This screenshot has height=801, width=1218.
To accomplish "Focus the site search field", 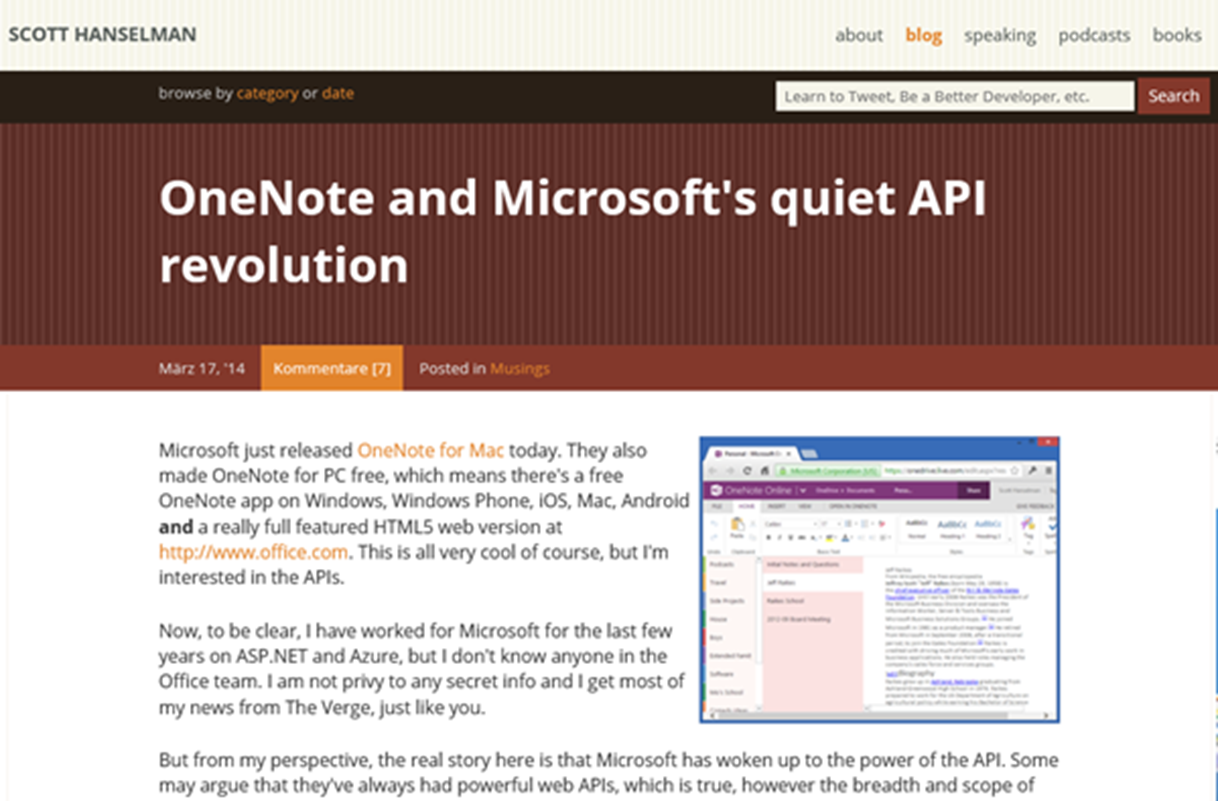I will tap(955, 96).
